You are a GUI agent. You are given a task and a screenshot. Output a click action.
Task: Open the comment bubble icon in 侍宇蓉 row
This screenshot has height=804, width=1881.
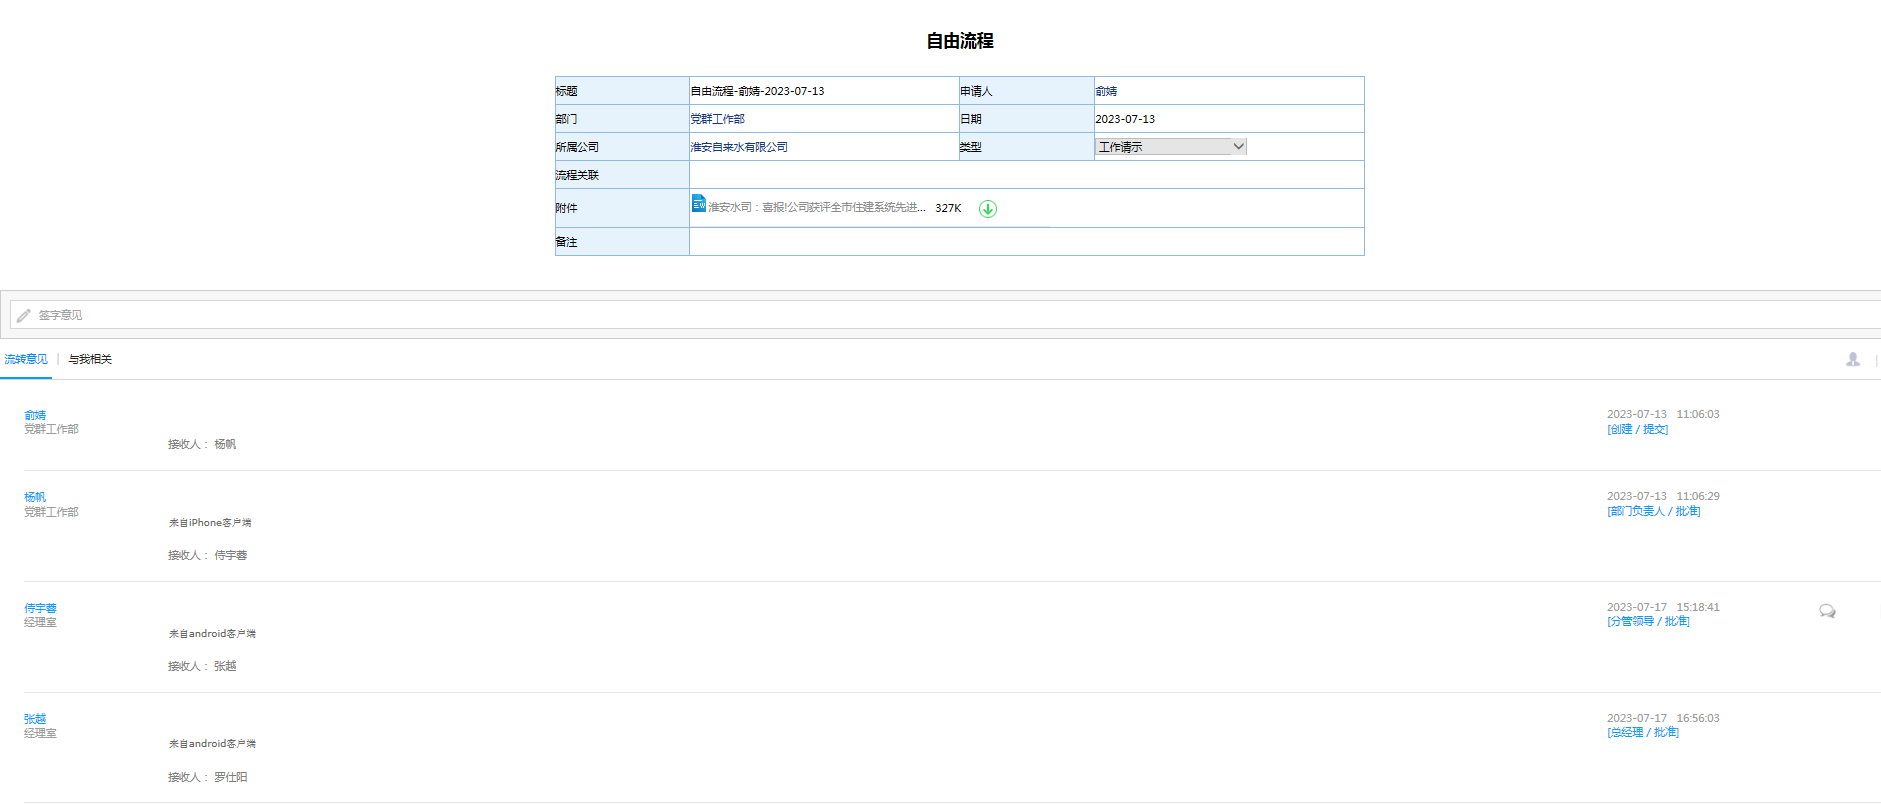[x=1827, y=611]
